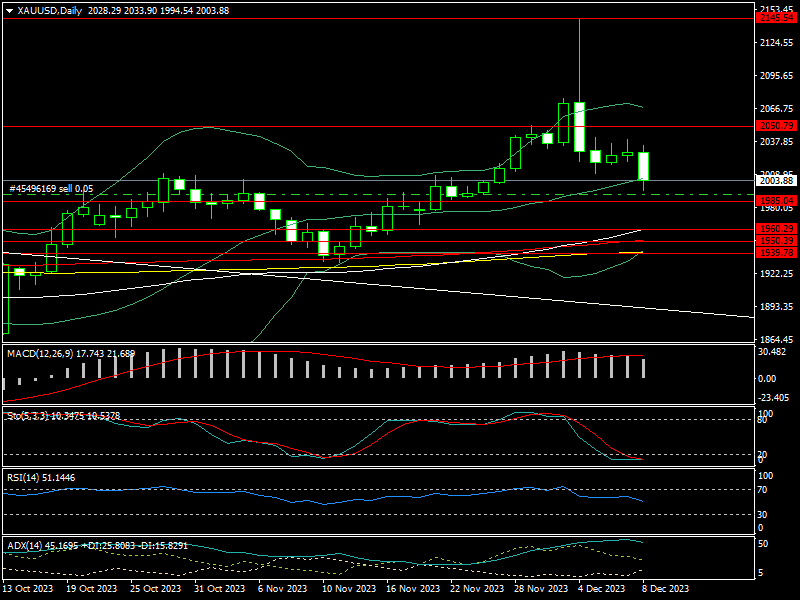Select the red 1985.04 price tag
Screen dimensions: 800x600
coord(775,201)
